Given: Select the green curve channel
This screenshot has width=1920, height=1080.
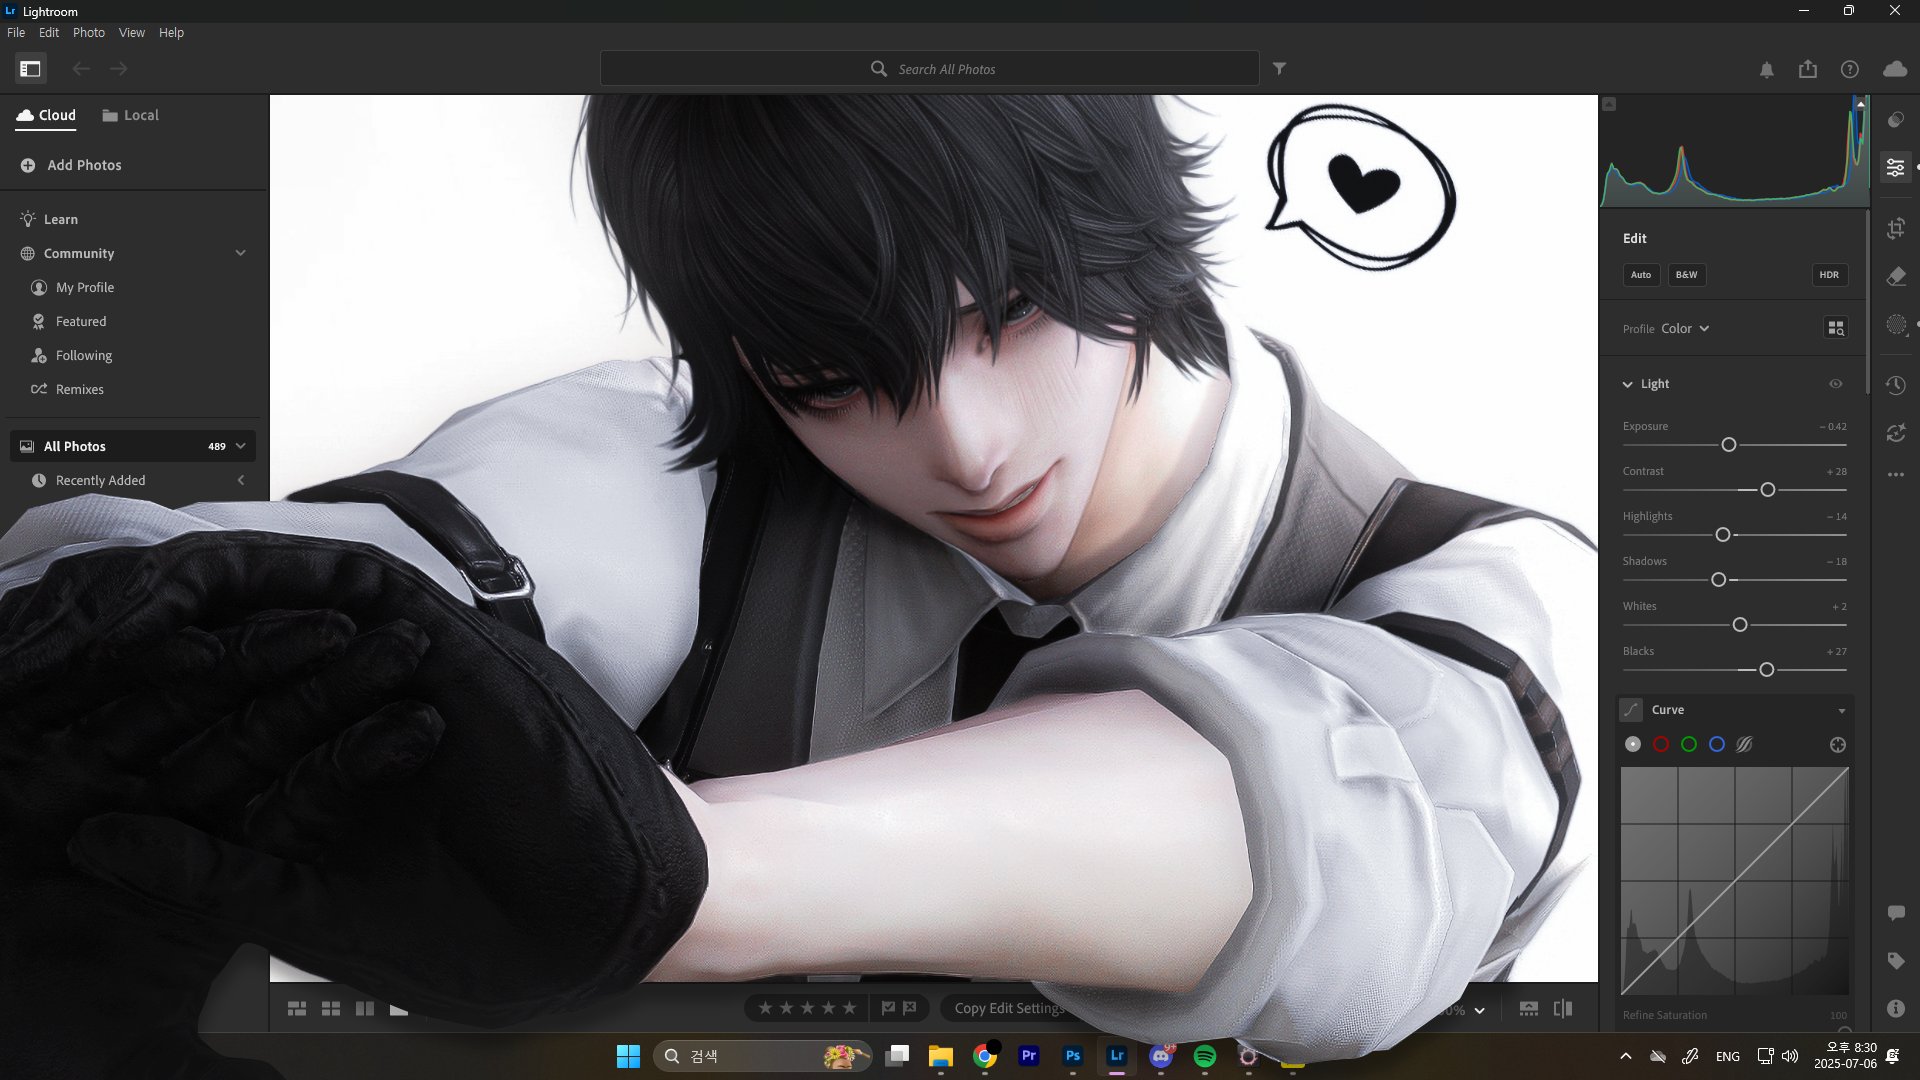Looking at the screenshot, I should tap(1689, 744).
